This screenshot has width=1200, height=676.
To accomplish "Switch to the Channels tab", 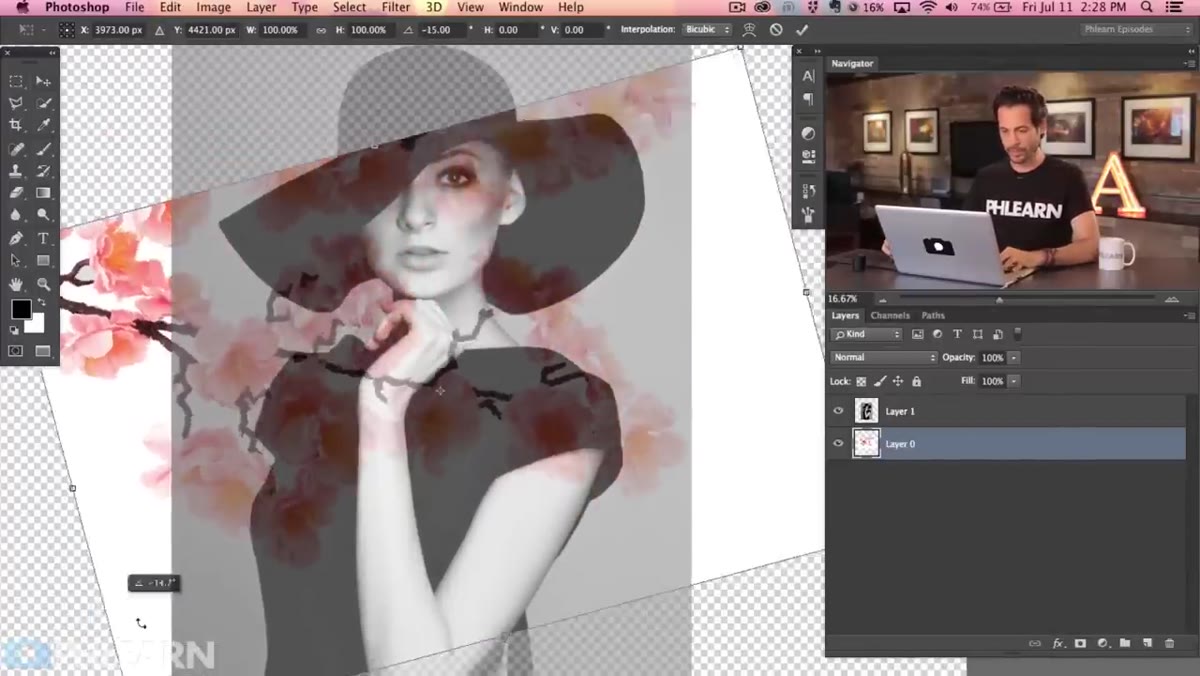I will click(x=889, y=315).
